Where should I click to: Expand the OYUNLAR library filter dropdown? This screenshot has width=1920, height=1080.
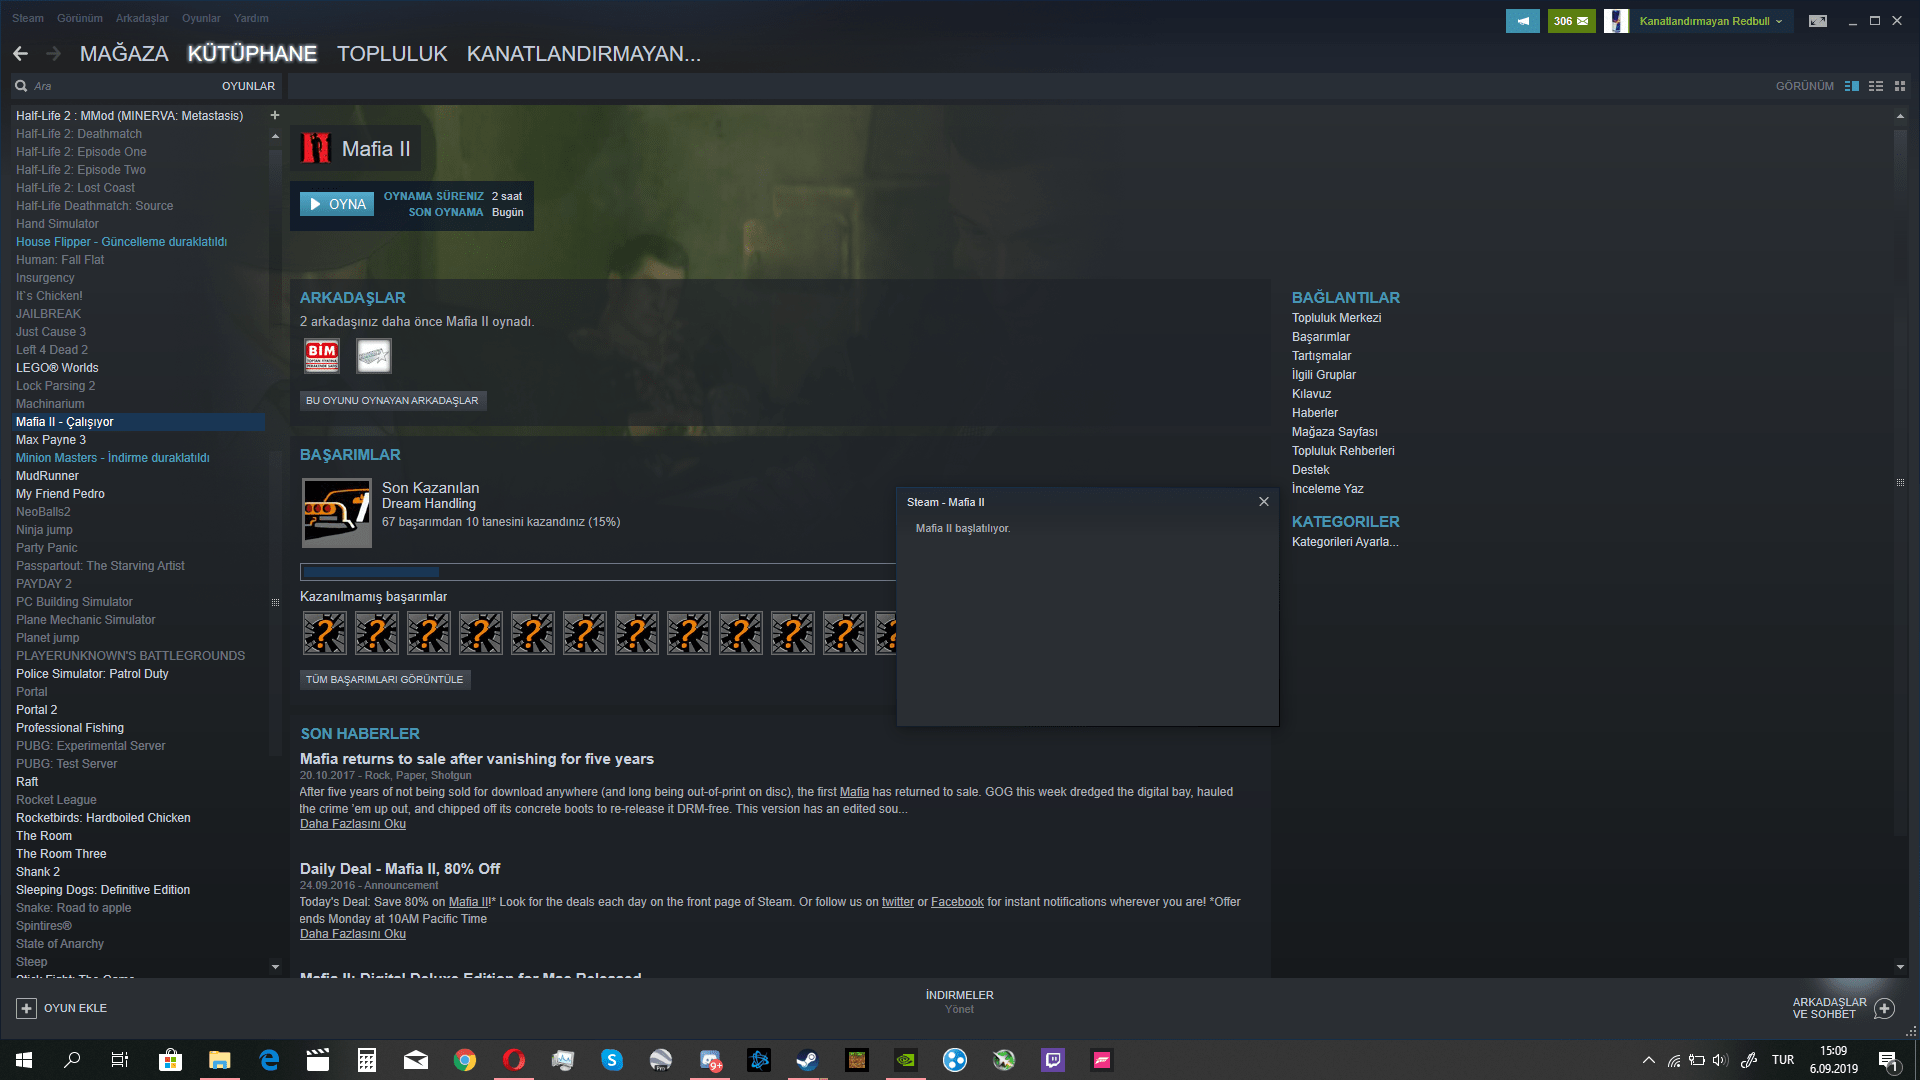coord(248,86)
